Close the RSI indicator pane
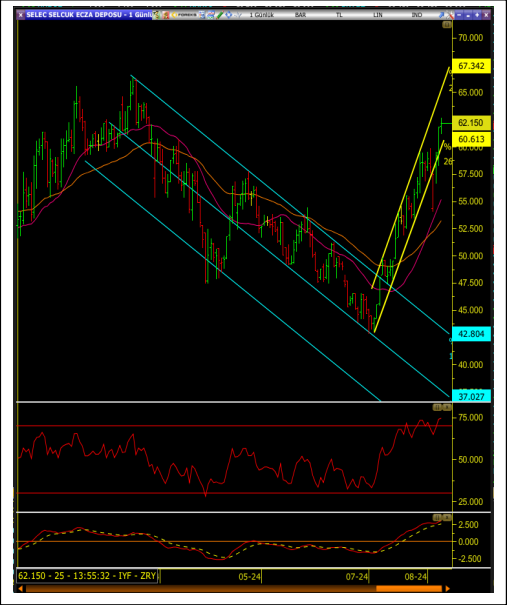Screen dimensions: 507x605 pyautogui.click(x=446, y=407)
